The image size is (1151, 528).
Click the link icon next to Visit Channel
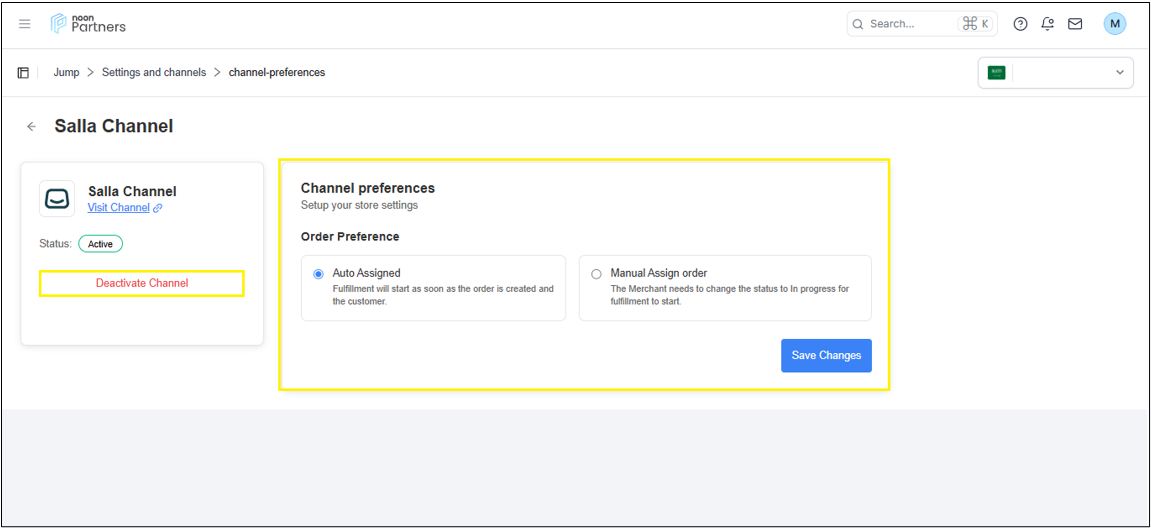click(x=158, y=208)
